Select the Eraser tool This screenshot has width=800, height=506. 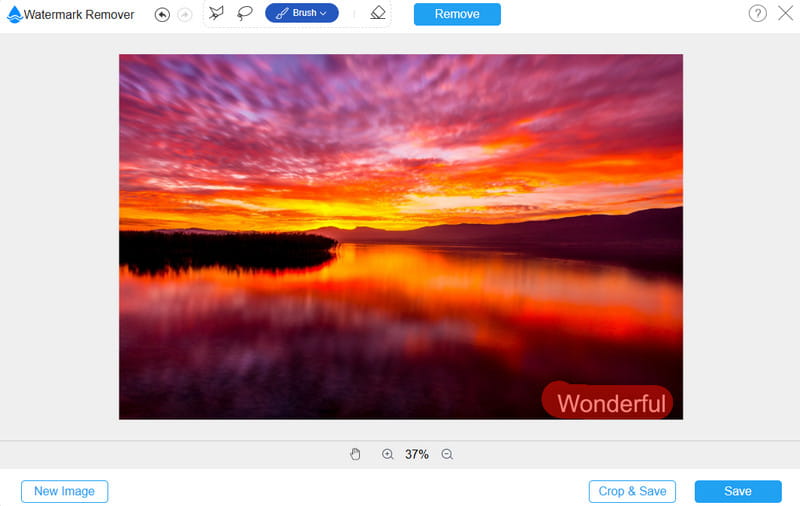pos(377,13)
